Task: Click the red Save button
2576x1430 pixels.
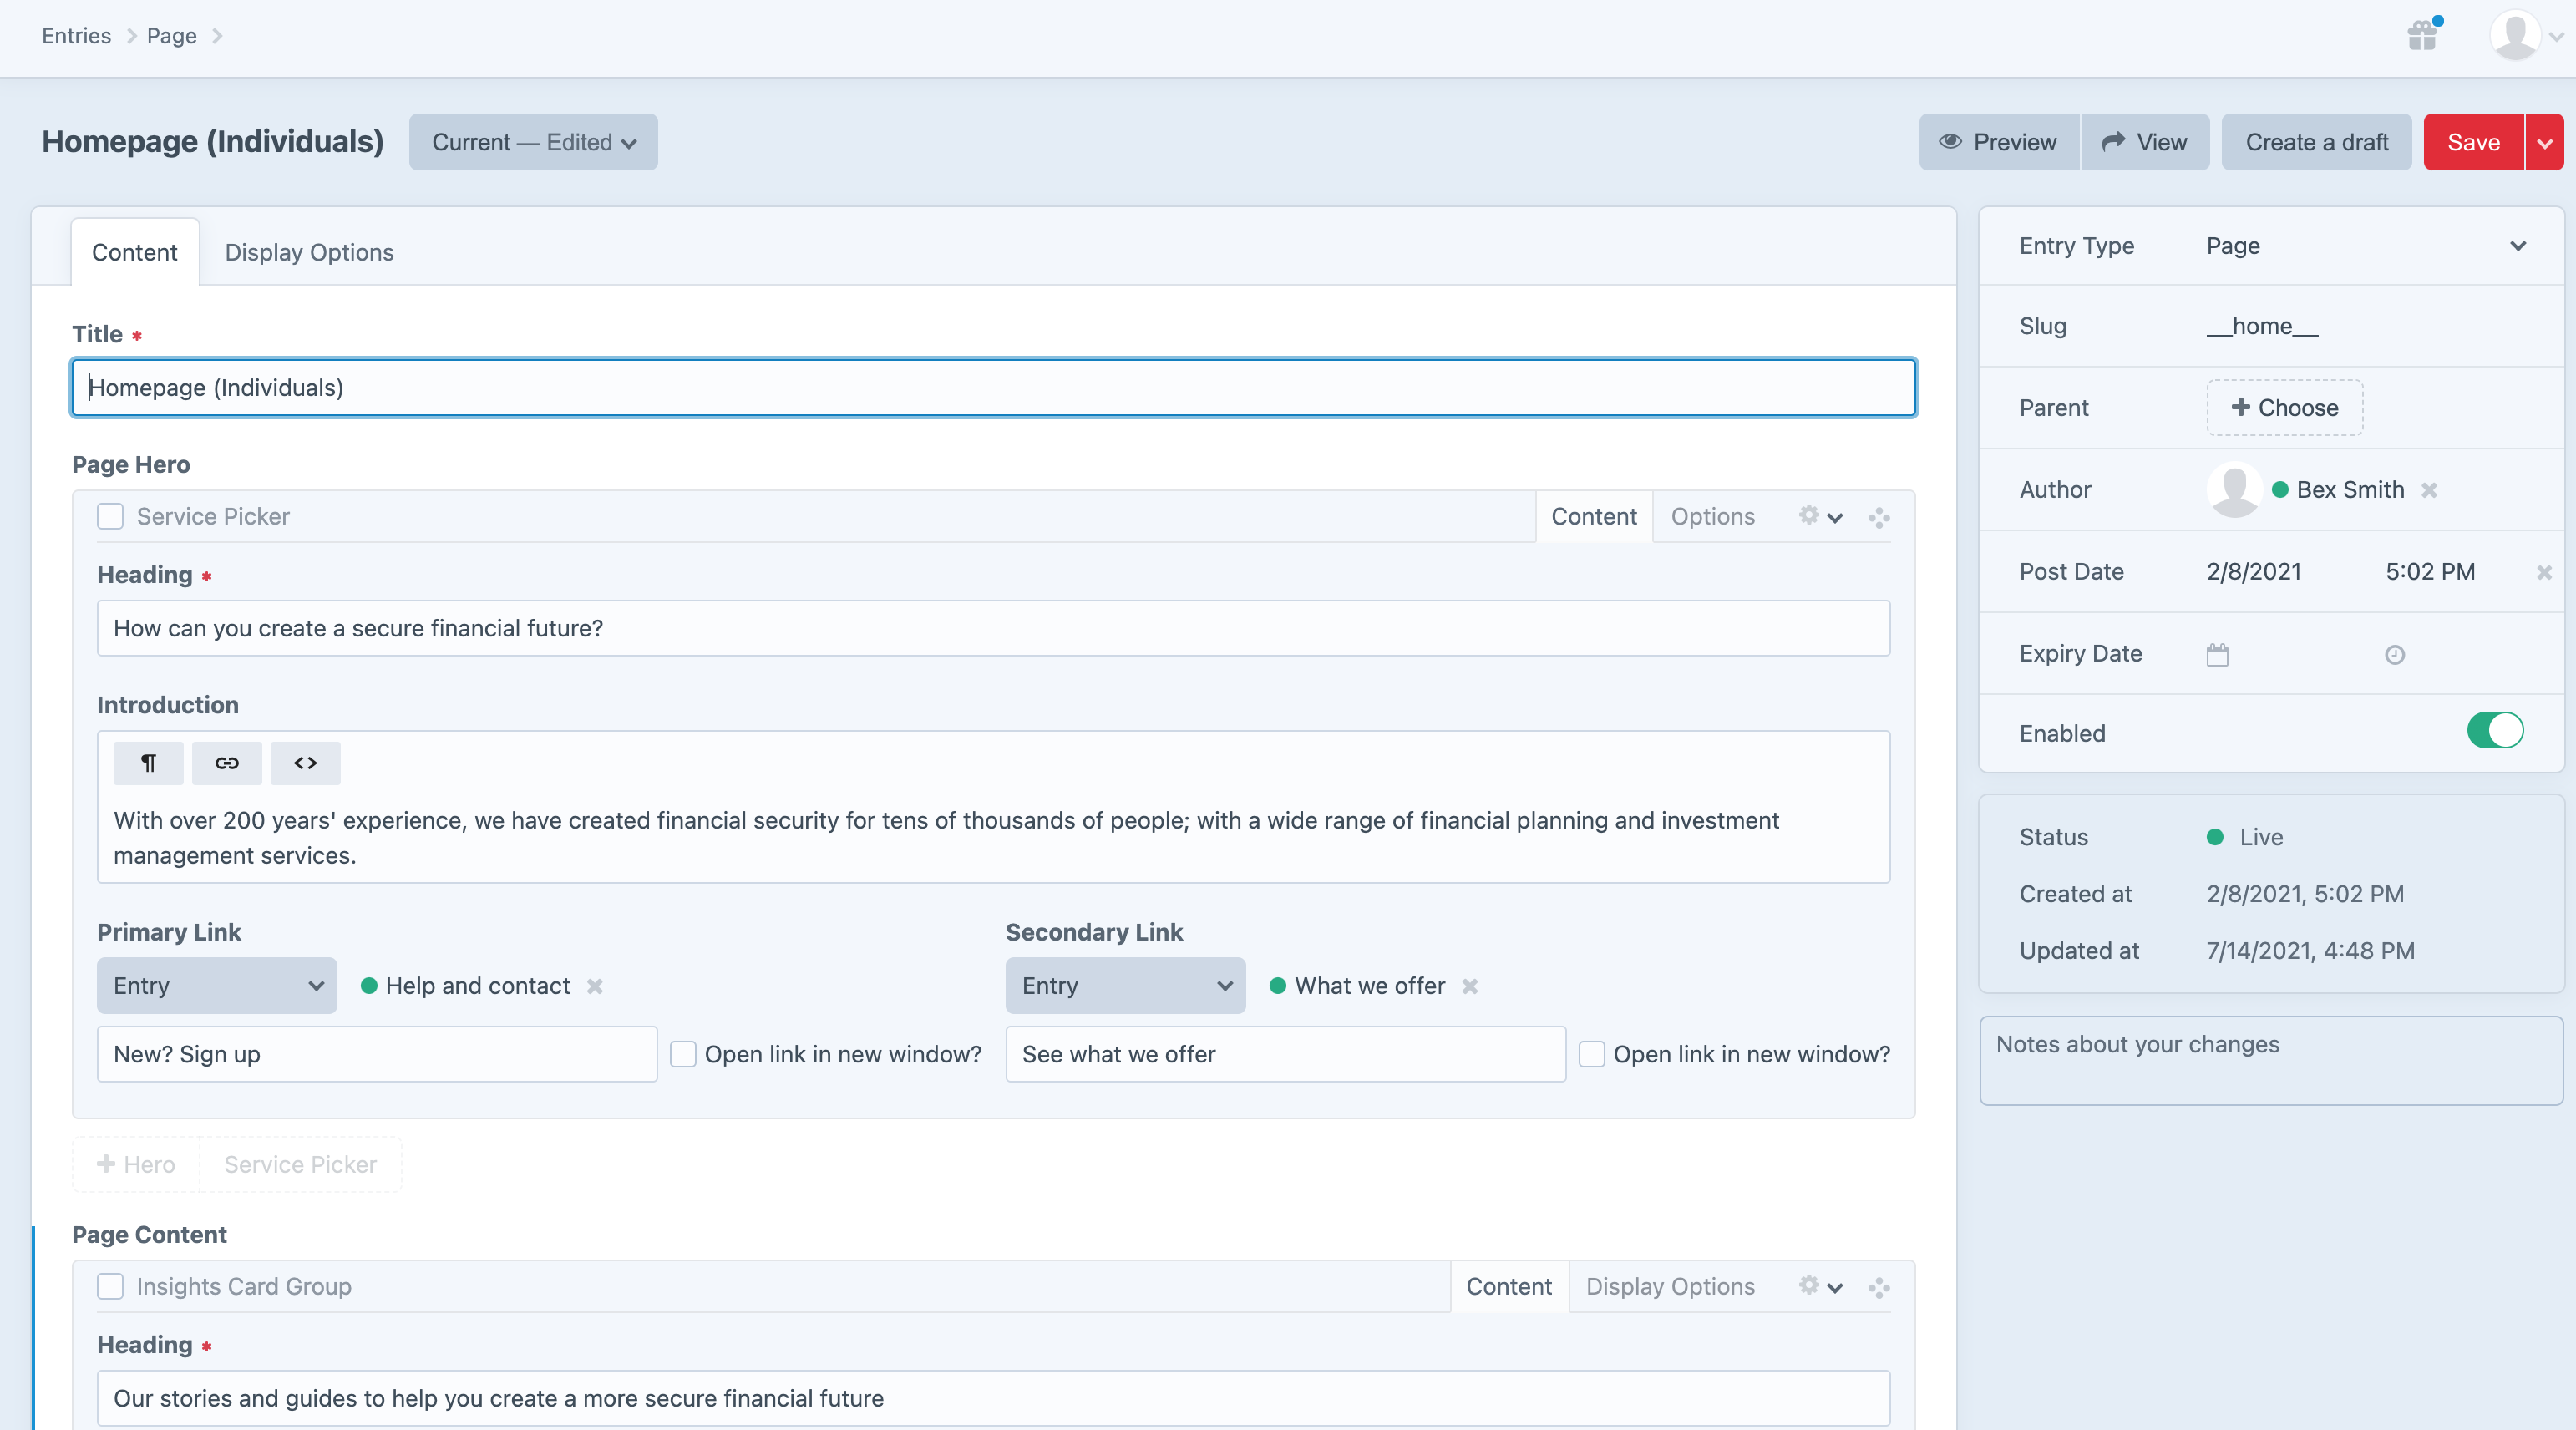Action: [x=2473, y=142]
